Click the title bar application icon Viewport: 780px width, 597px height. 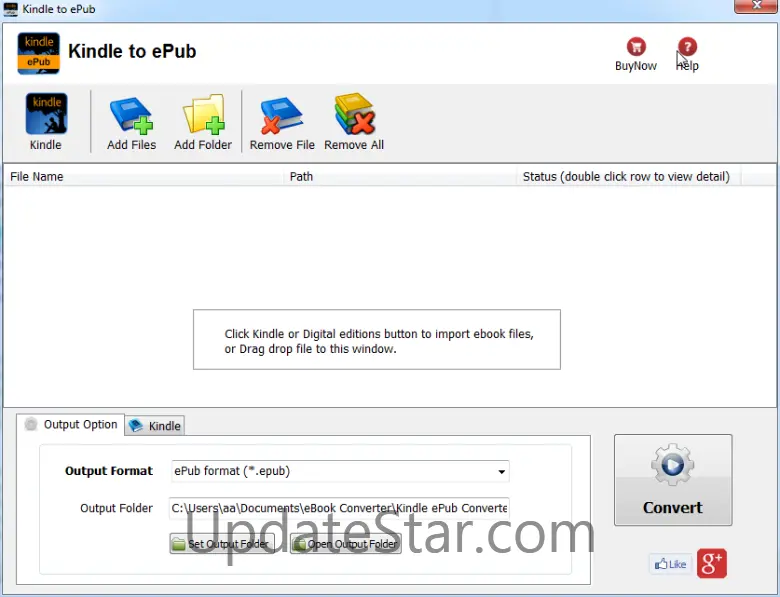[10, 9]
